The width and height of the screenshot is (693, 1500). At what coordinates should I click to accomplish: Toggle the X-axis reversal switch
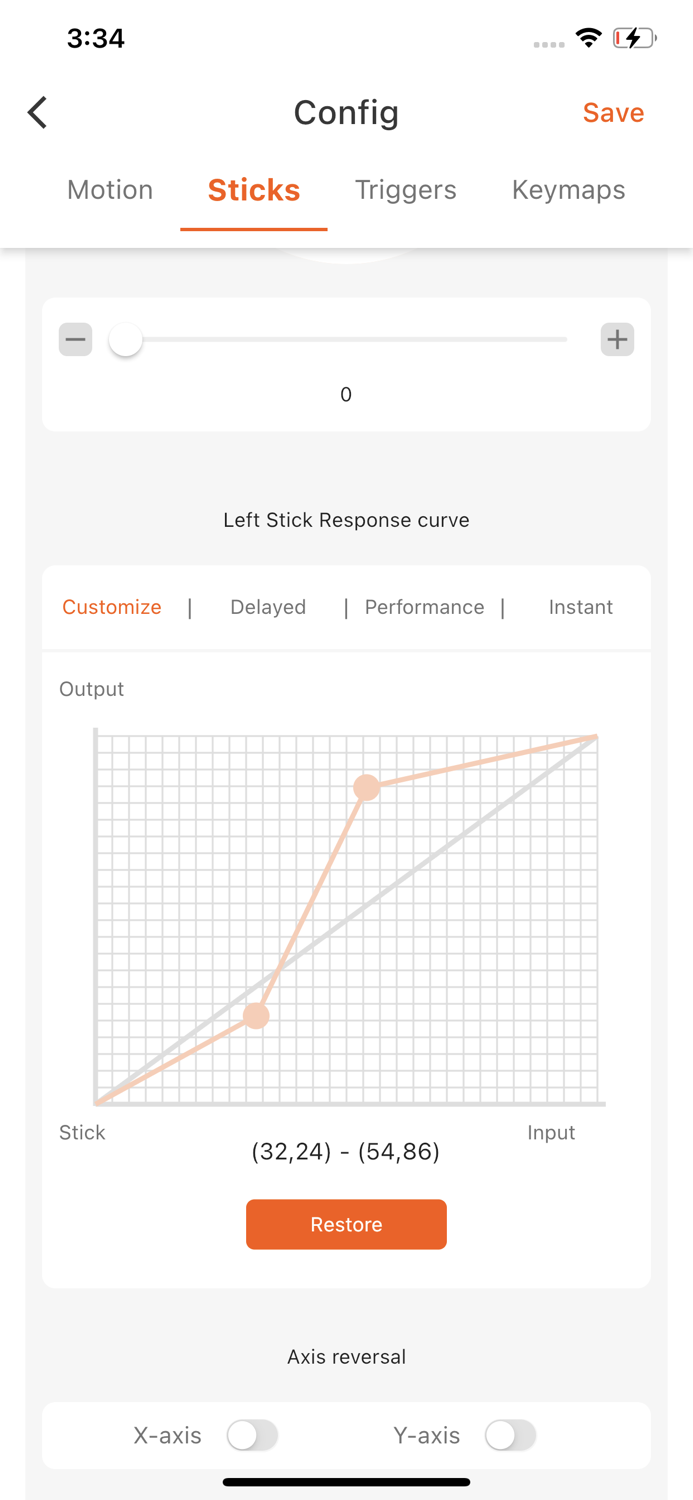pyautogui.click(x=252, y=1435)
